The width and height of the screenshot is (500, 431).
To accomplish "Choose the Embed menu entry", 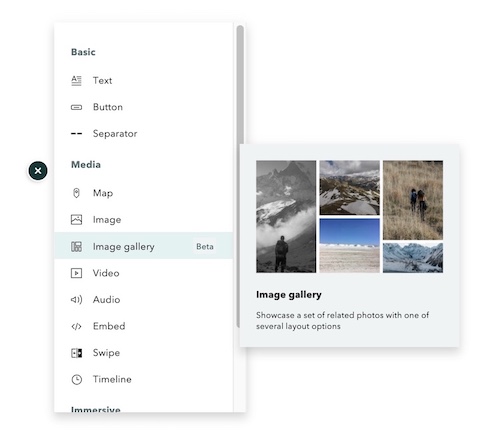I will coord(144,326).
